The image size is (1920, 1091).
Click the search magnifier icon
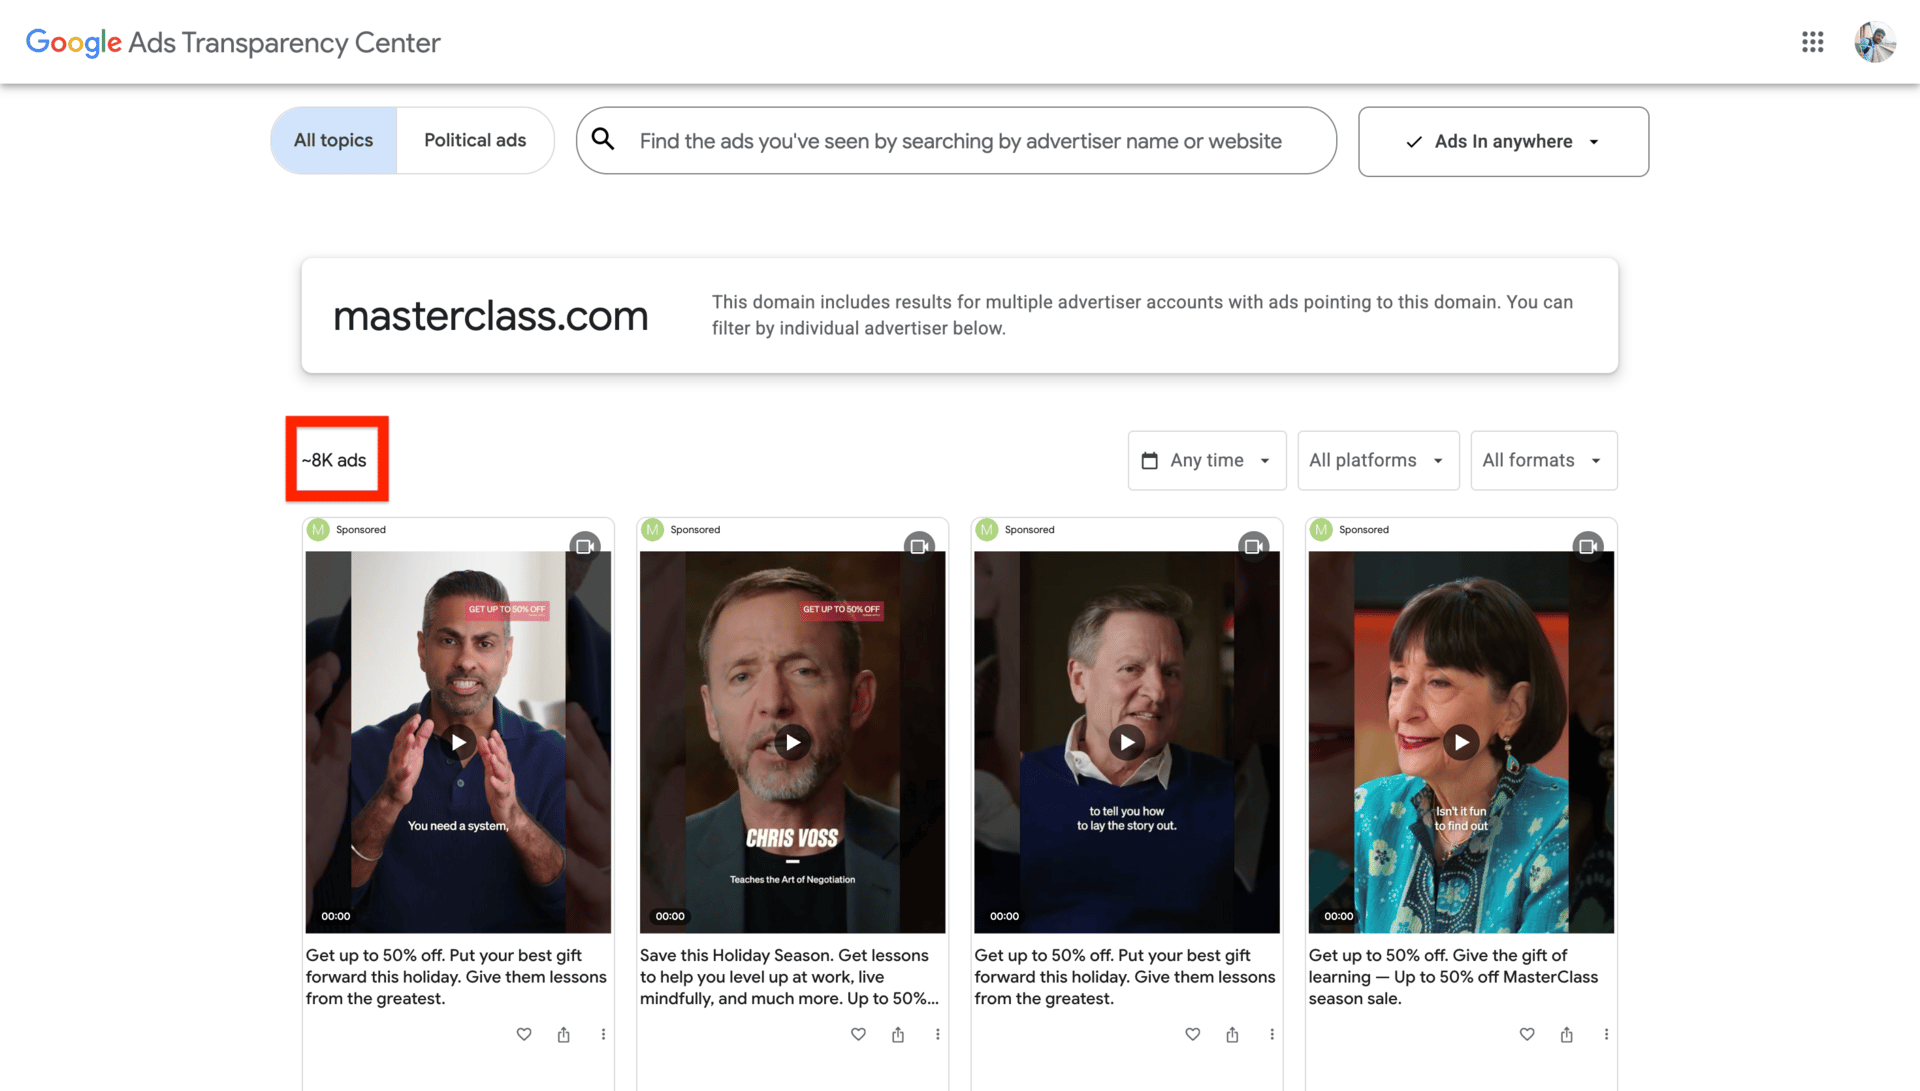pyautogui.click(x=603, y=140)
